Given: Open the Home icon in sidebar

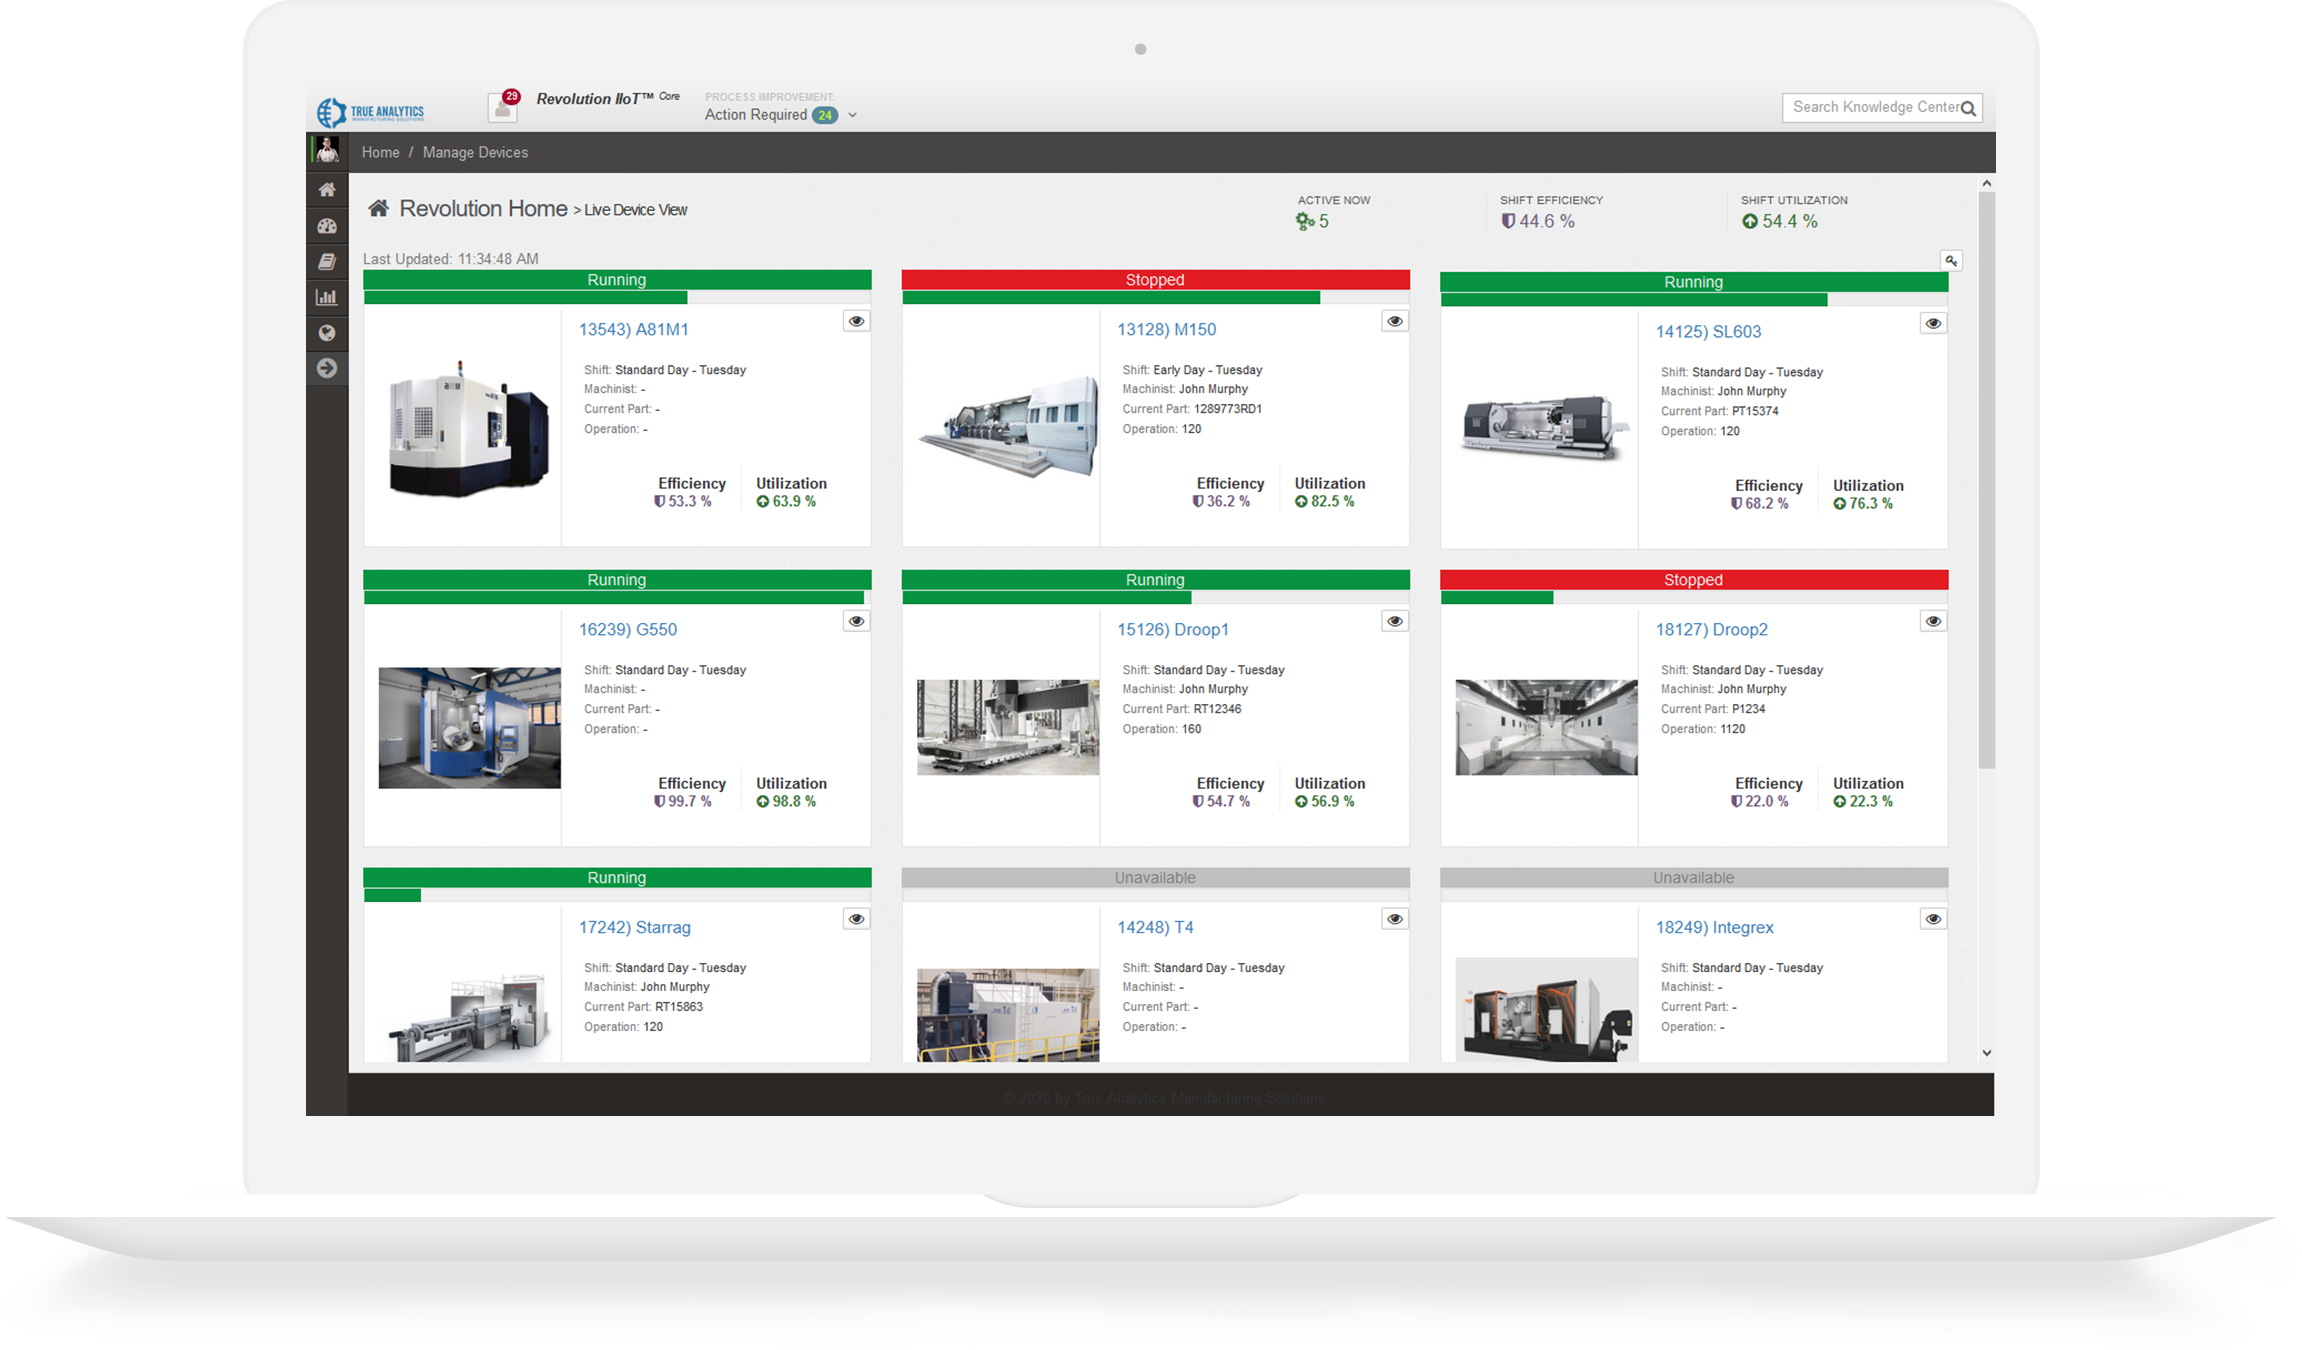Looking at the screenshot, I should 327,190.
